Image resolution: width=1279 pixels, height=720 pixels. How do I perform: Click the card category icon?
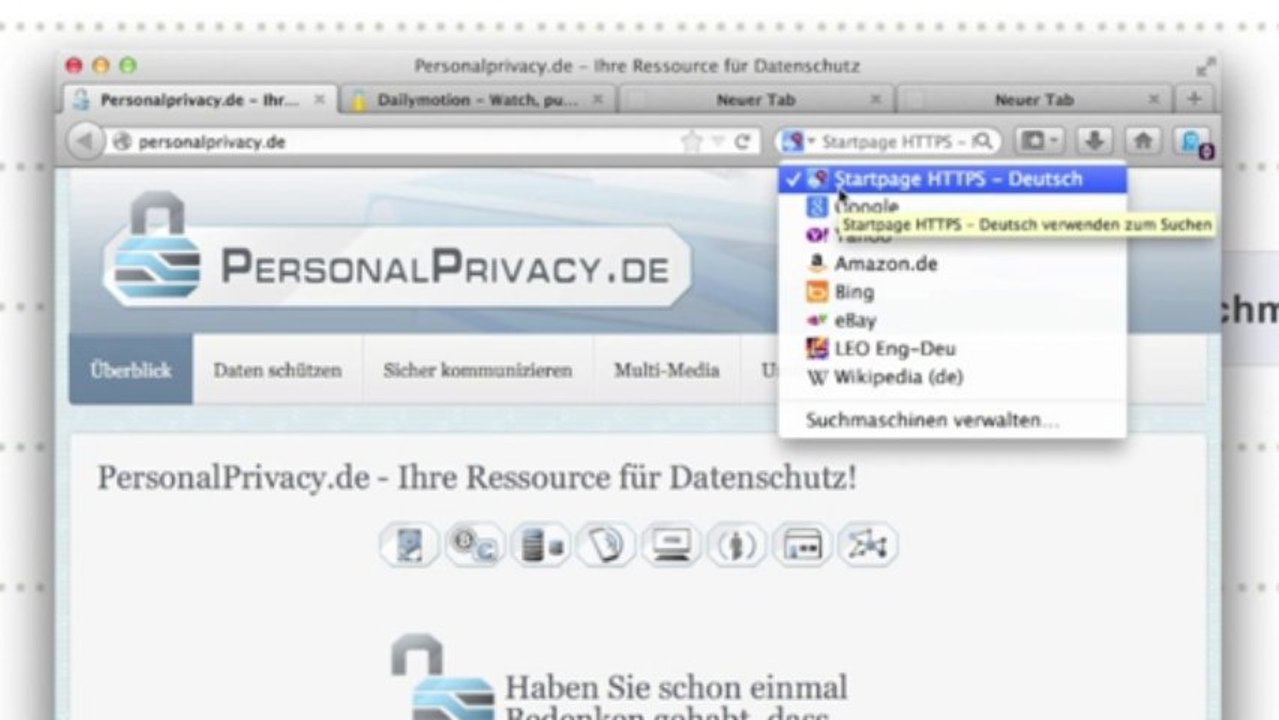pos(802,545)
